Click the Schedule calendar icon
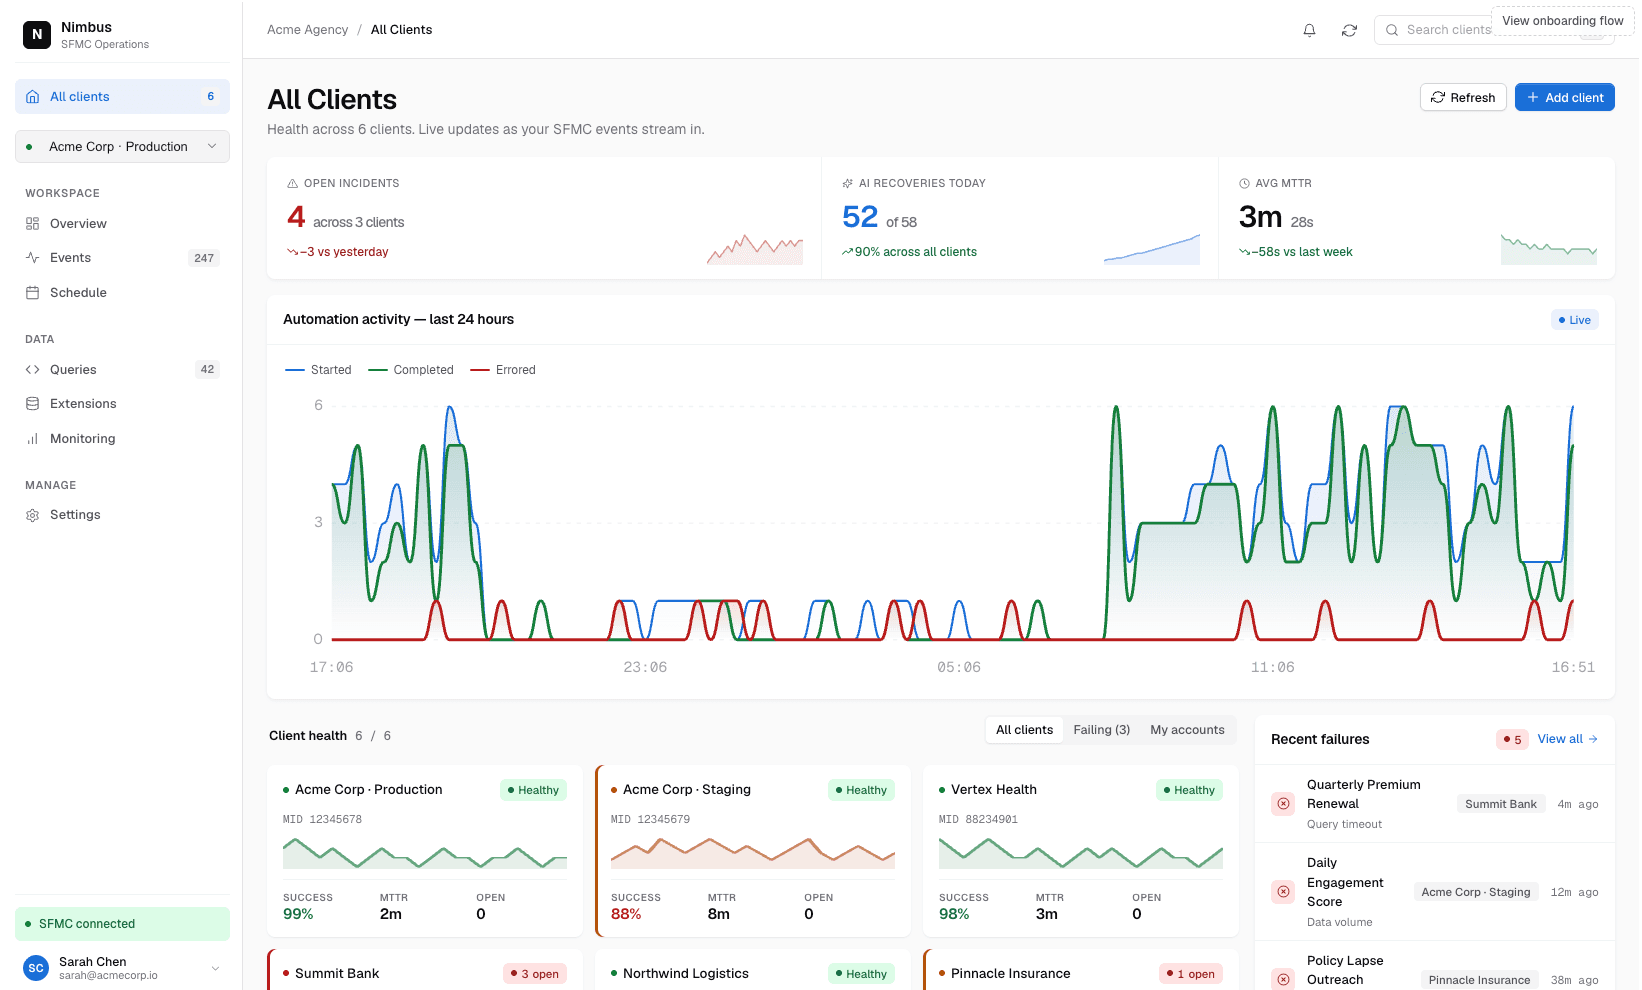Image resolution: width=1642 pixels, height=990 pixels. point(32,293)
